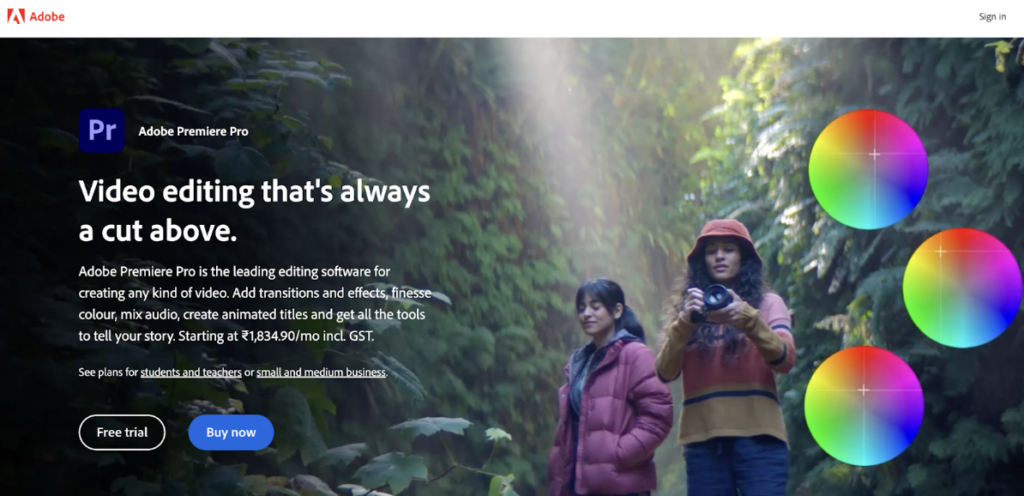Click the bottom color wheel
Image resolution: width=1024 pixels, height=496 pixels.
click(x=864, y=406)
